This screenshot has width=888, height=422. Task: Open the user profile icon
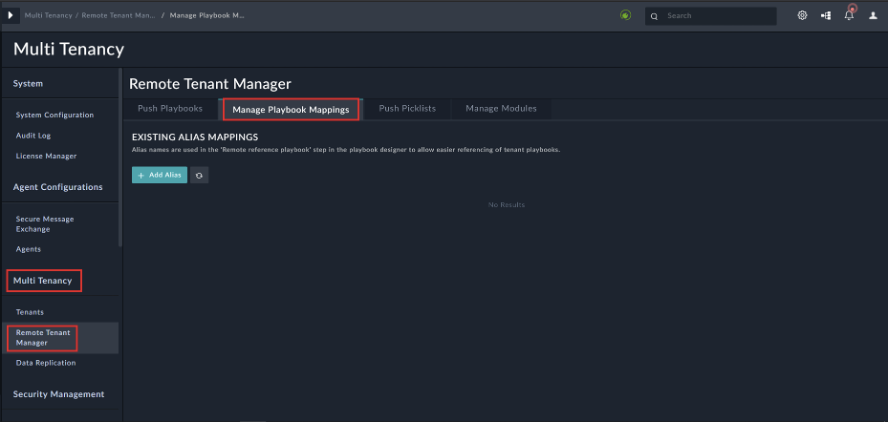click(872, 16)
